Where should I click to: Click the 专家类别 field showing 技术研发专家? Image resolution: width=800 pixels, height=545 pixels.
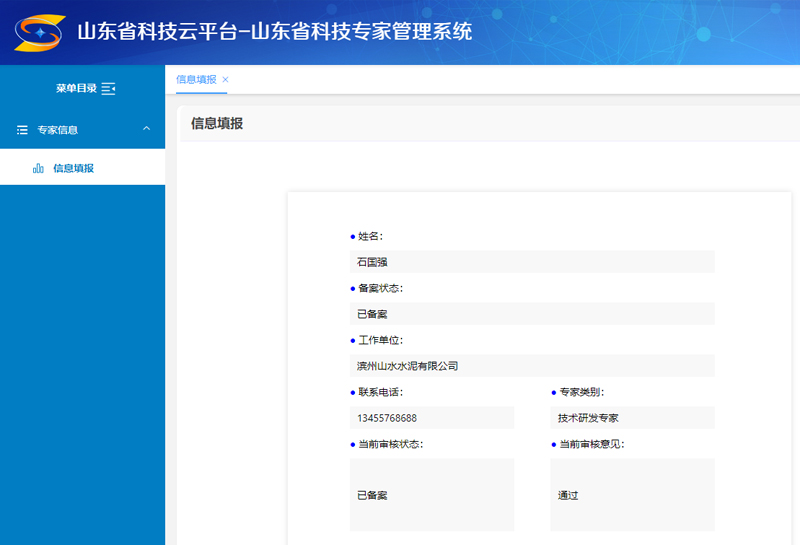(632, 418)
